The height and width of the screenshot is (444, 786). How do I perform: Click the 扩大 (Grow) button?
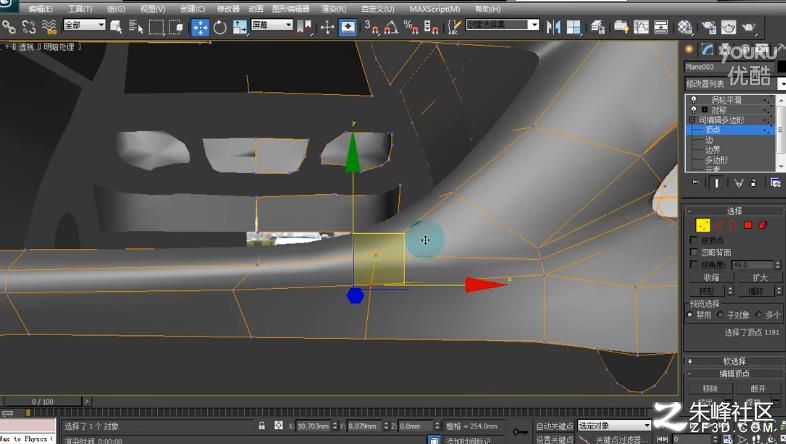coord(759,277)
